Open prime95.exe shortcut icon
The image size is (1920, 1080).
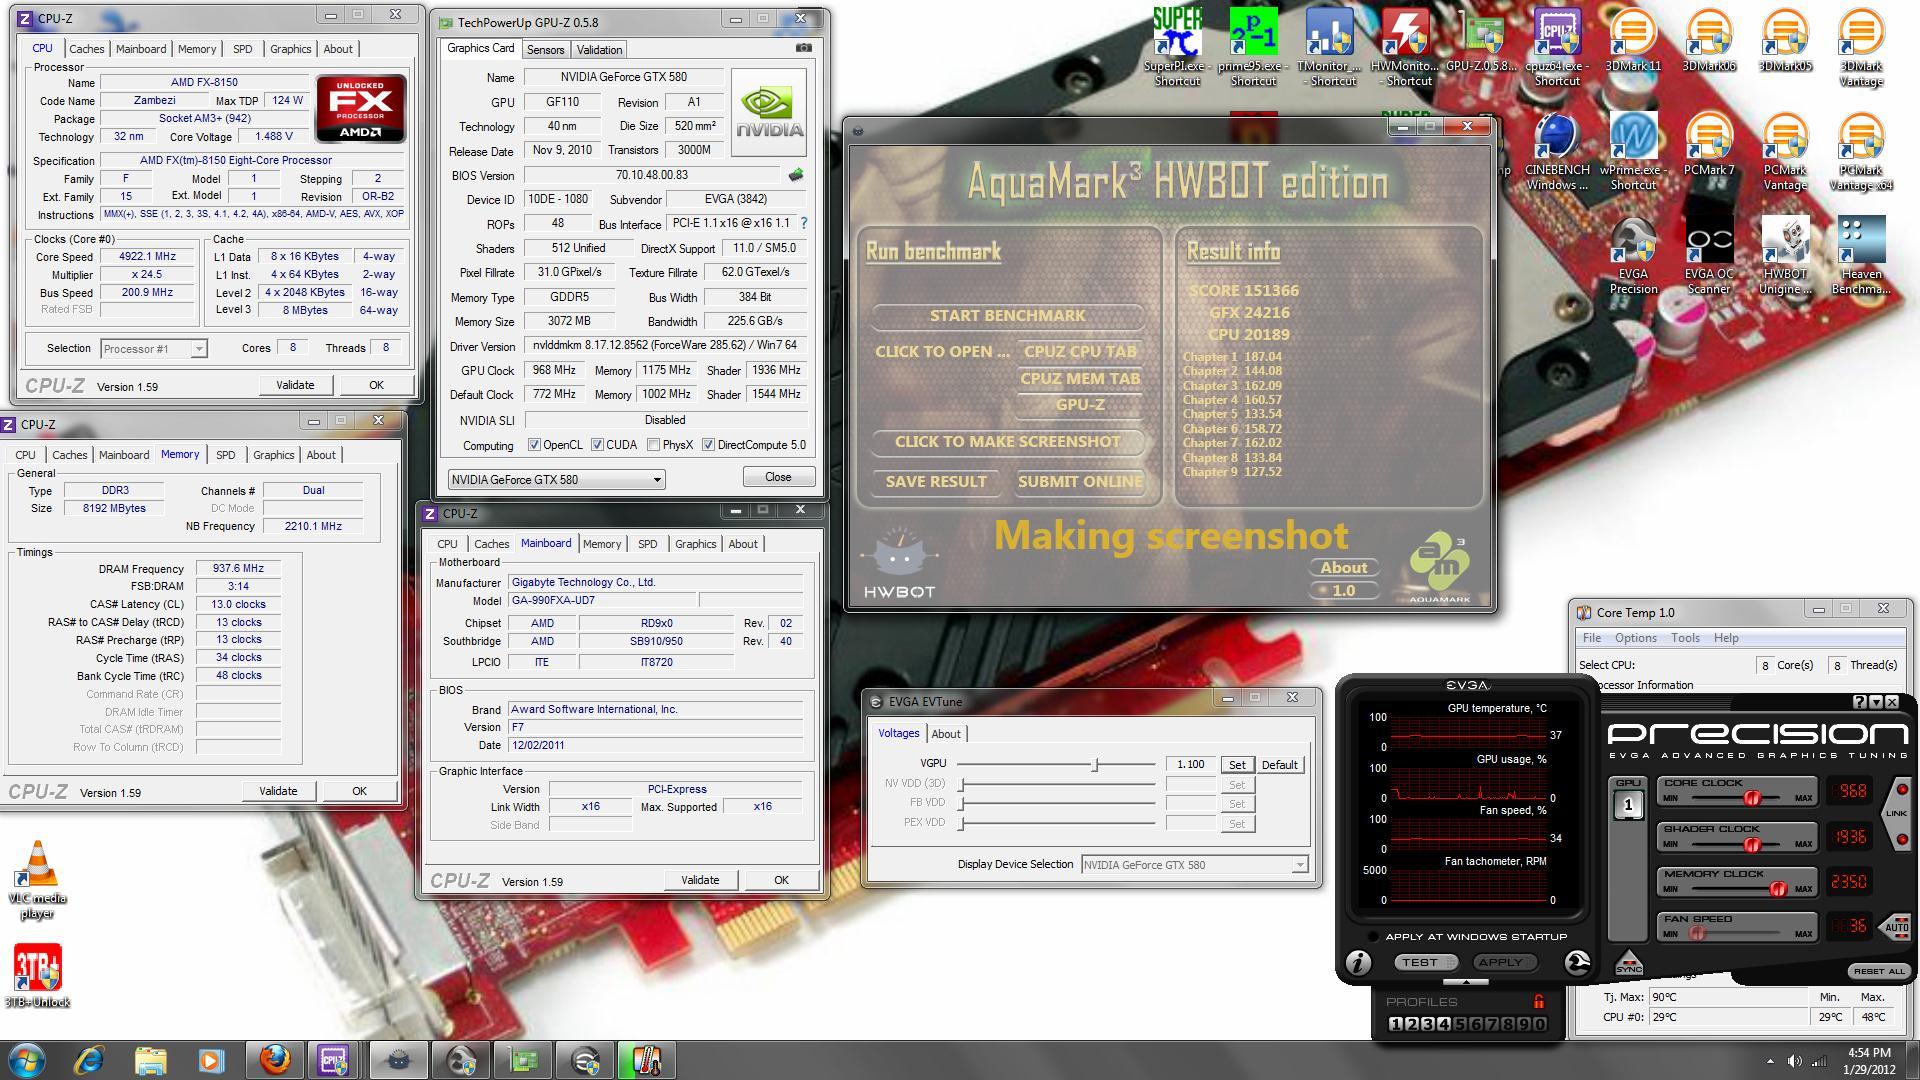coord(1253,46)
